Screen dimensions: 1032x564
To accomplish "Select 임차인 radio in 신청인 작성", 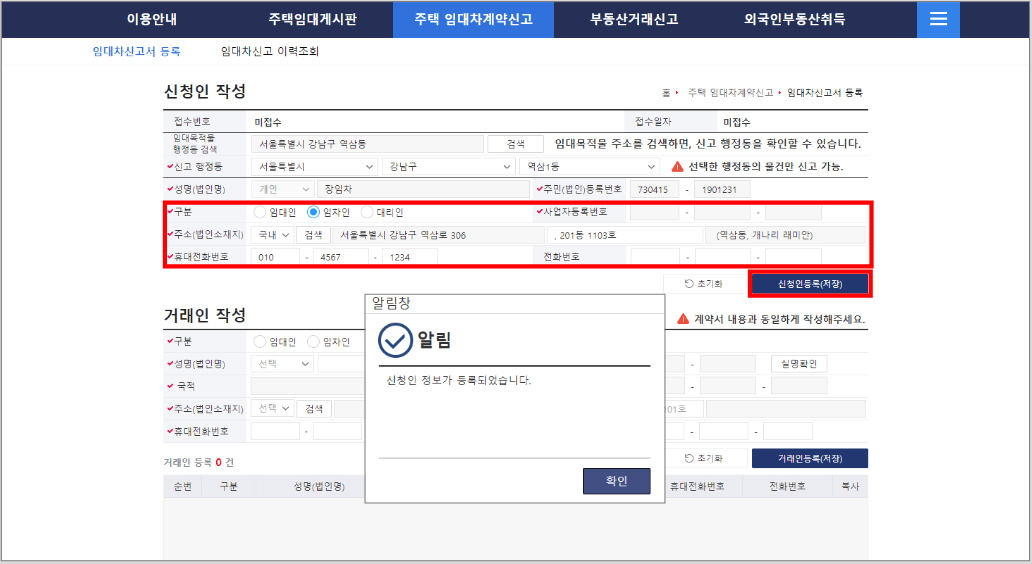I will coord(313,212).
